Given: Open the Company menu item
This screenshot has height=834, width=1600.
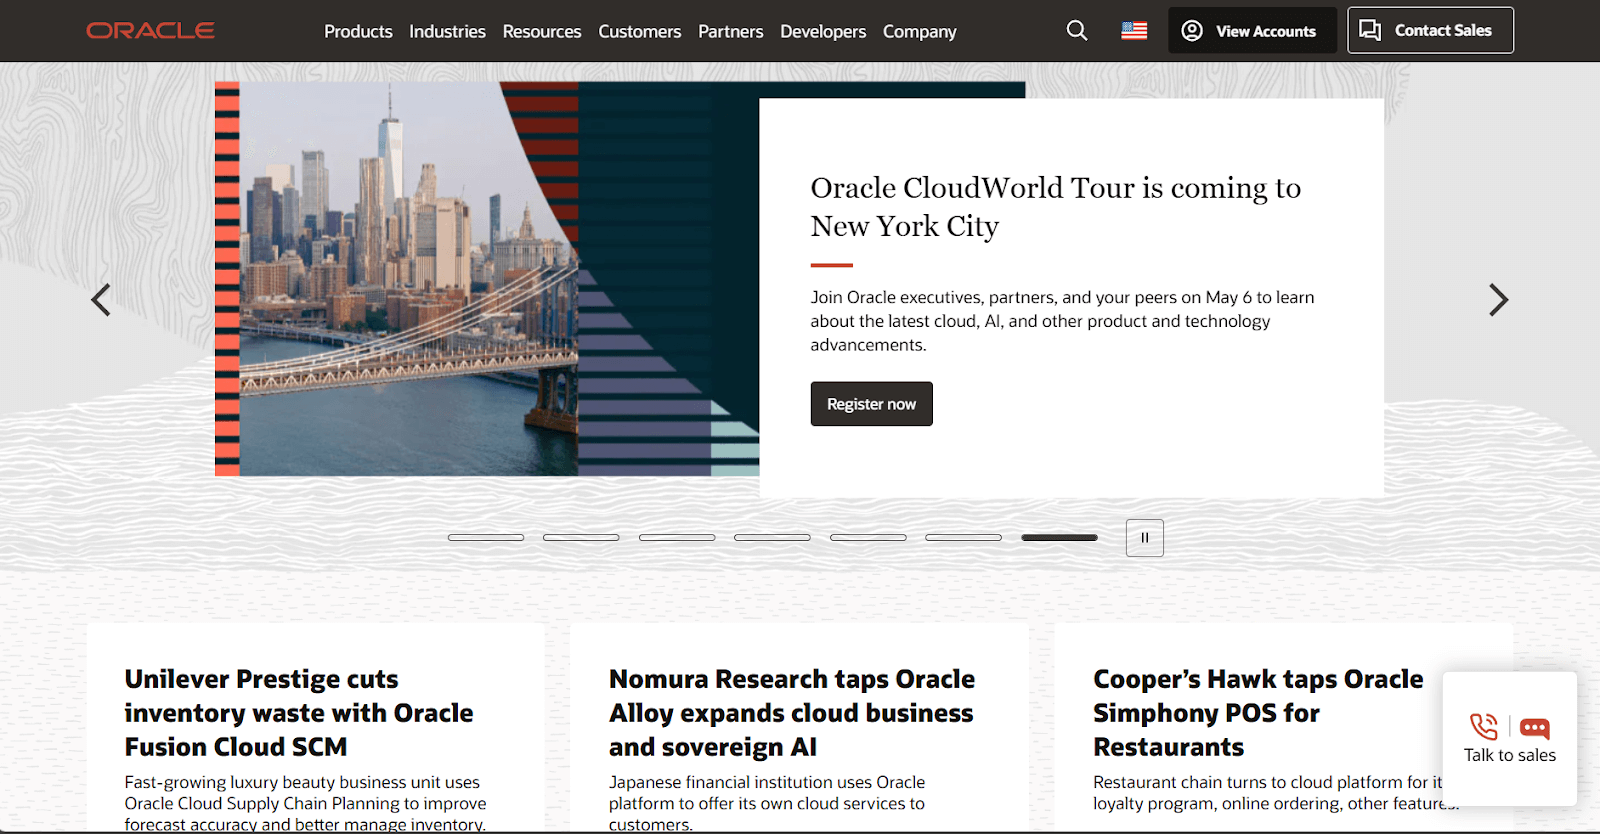Looking at the screenshot, I should [x=919, y=32].
